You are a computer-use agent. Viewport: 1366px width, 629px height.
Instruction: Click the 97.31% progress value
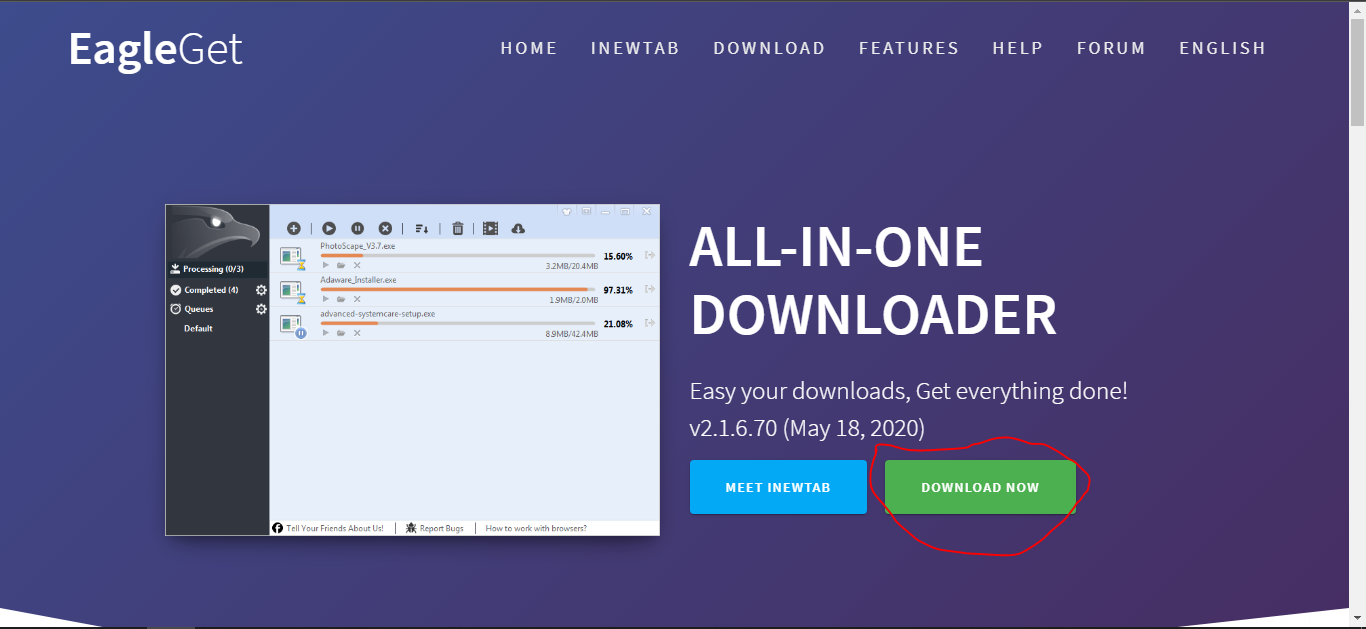(x=618, y=290)
